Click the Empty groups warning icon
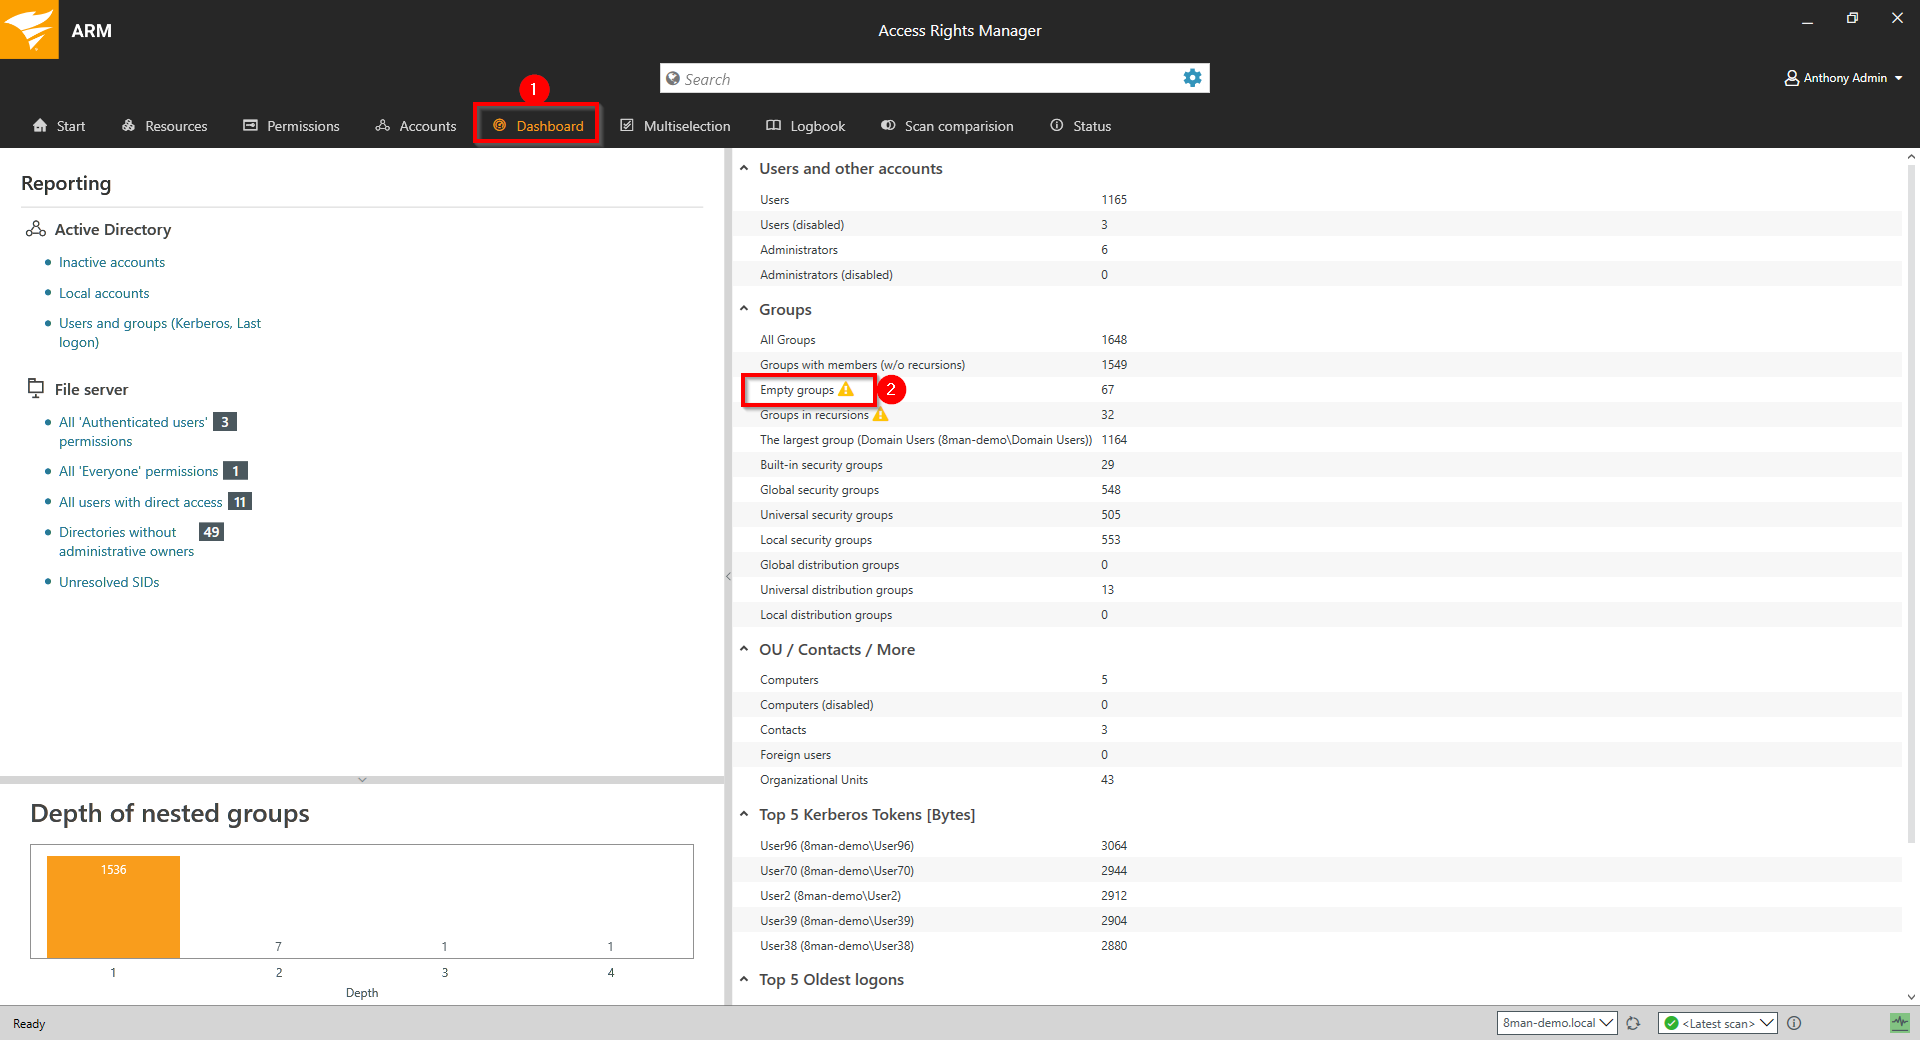The height and width of the screenshot is (1040, 1920). [846, 389]
